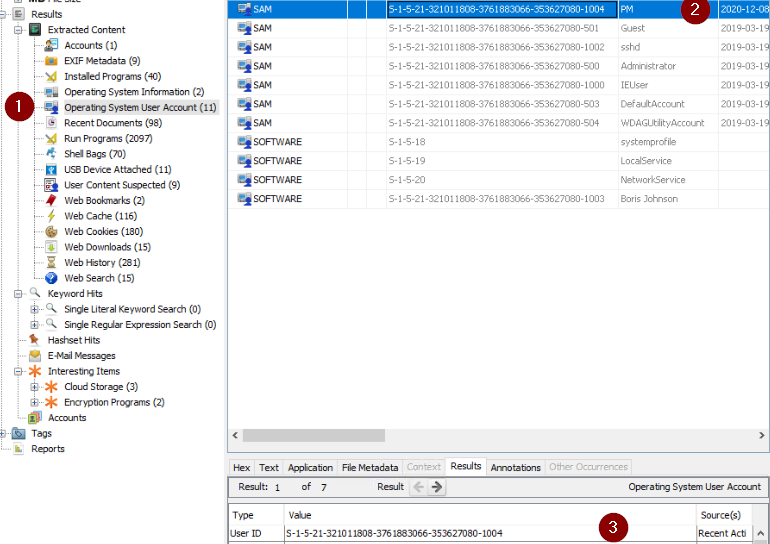Switch to the Hex tab

click(x=242, y=467)
